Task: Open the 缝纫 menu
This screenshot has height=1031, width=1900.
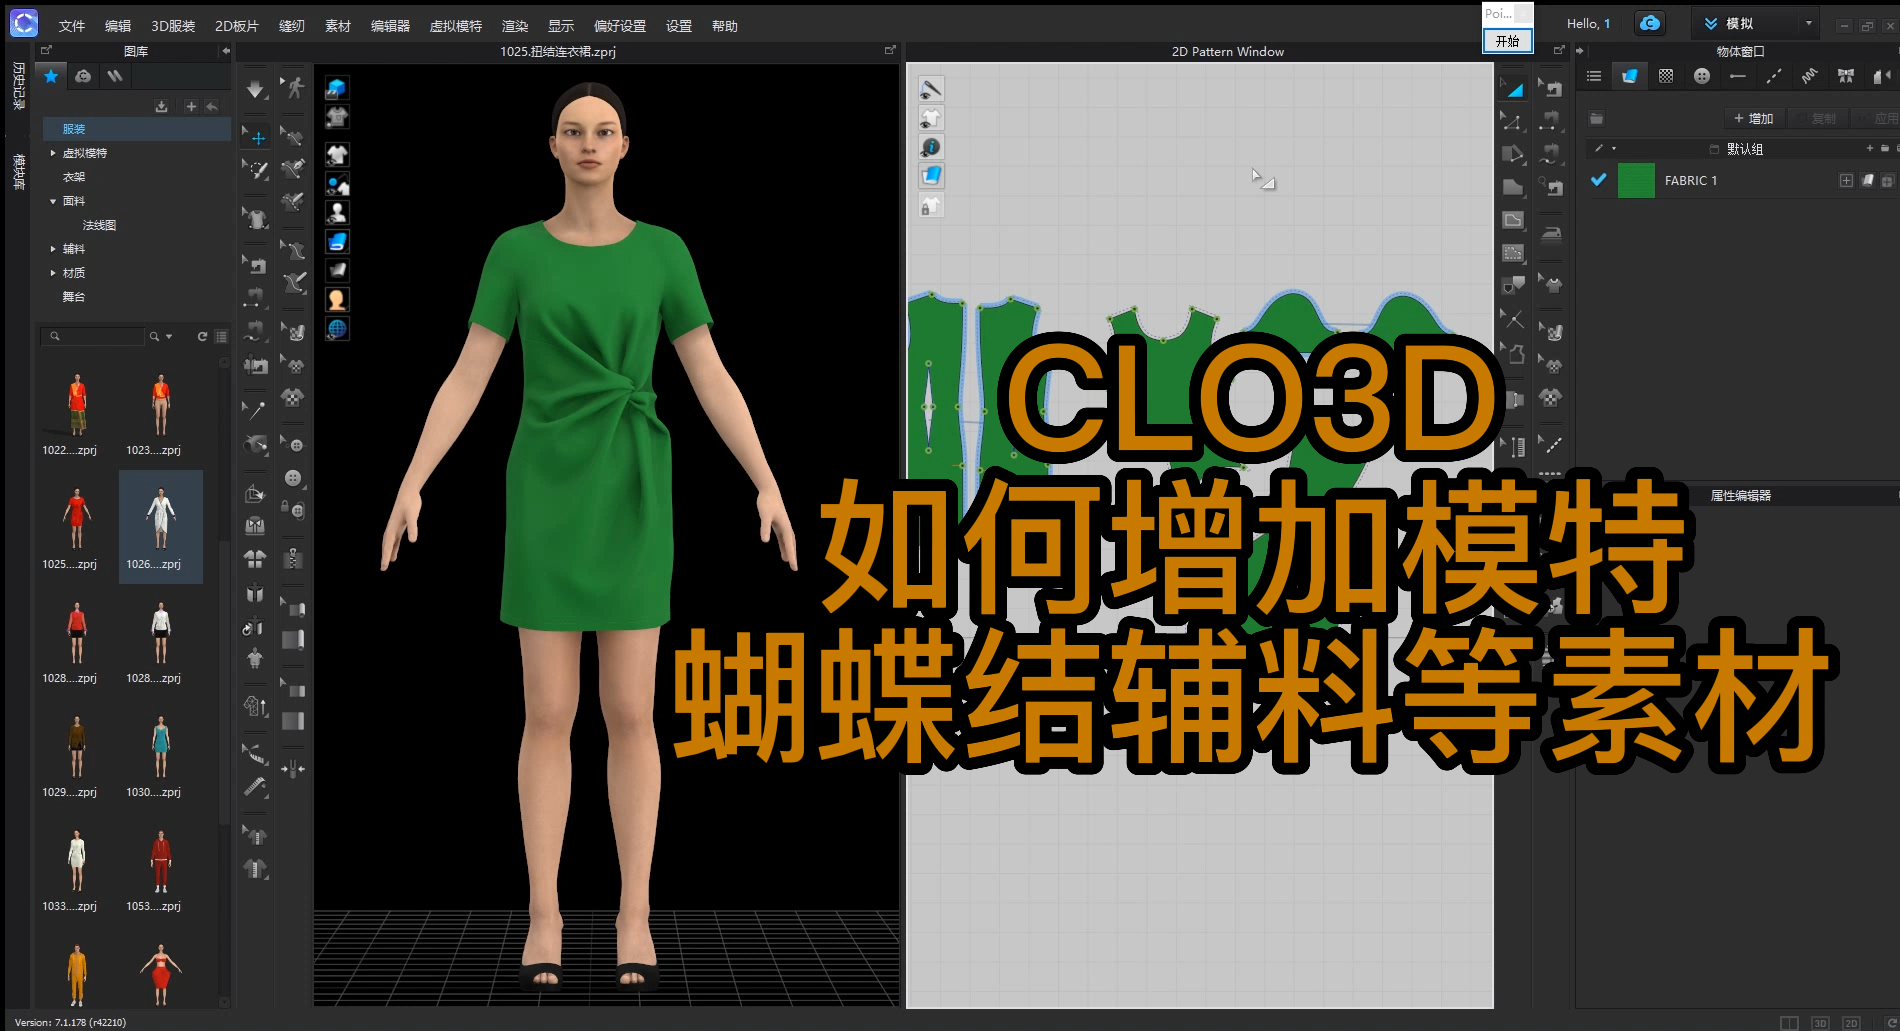Action: point(292,26)
